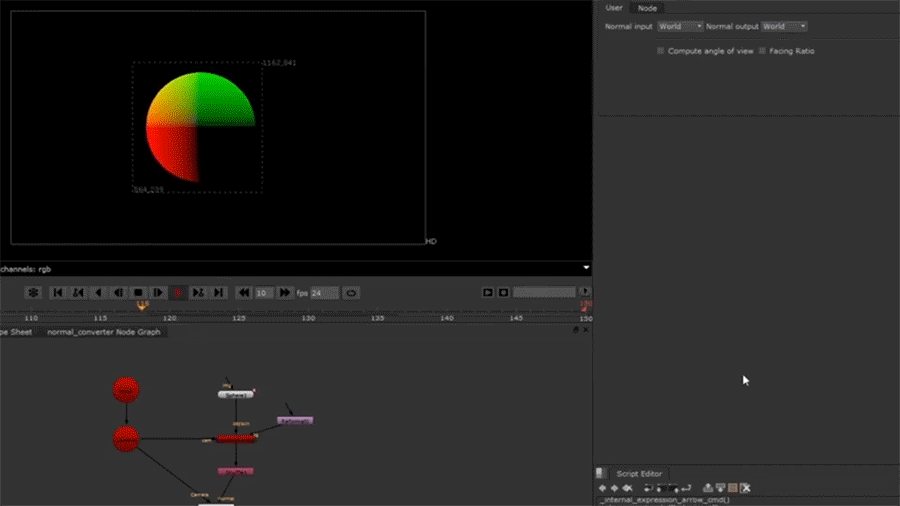Enable Compute angle of view checkbox
Viewport: 900px width, 506px height.
pyautogui.click(x=660, y=51)
